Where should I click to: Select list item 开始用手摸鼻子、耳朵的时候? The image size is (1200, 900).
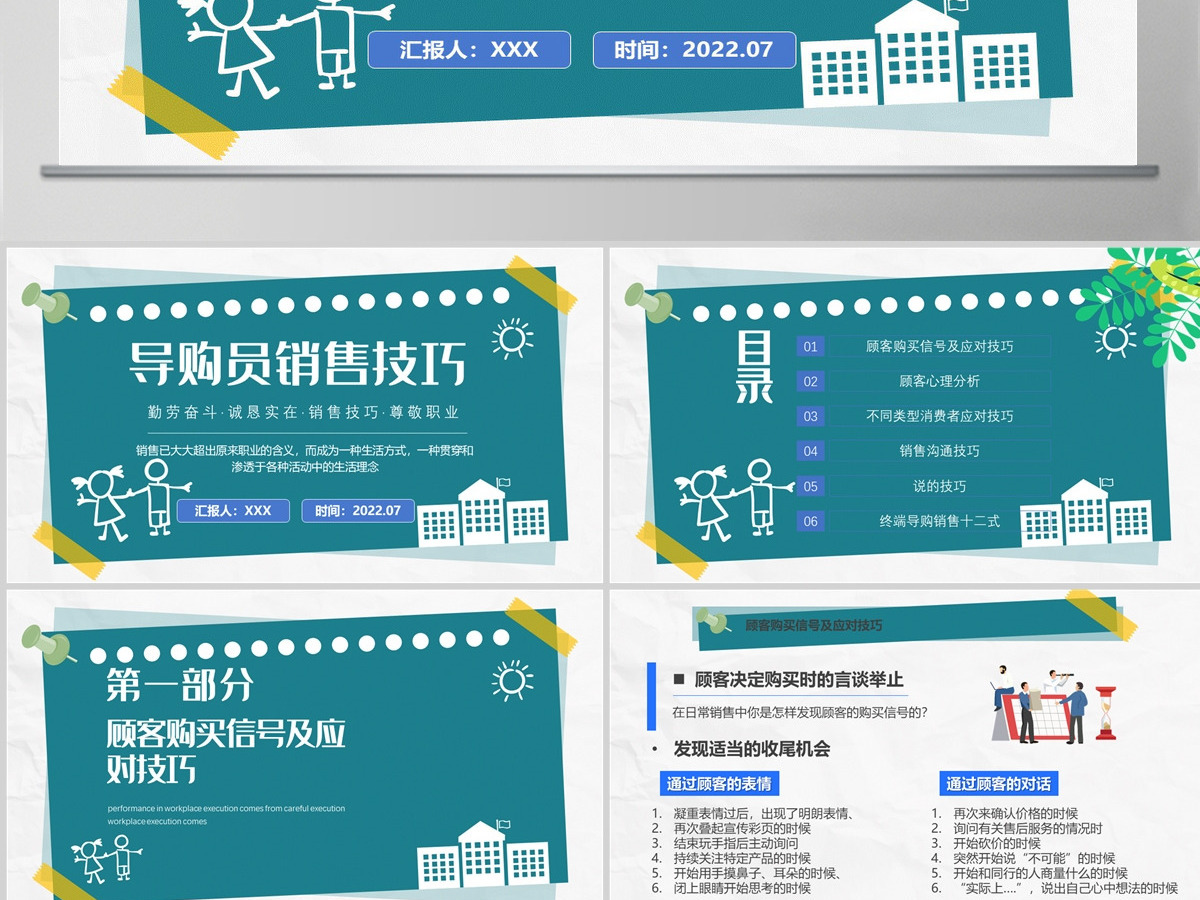(x=757, y=874)
